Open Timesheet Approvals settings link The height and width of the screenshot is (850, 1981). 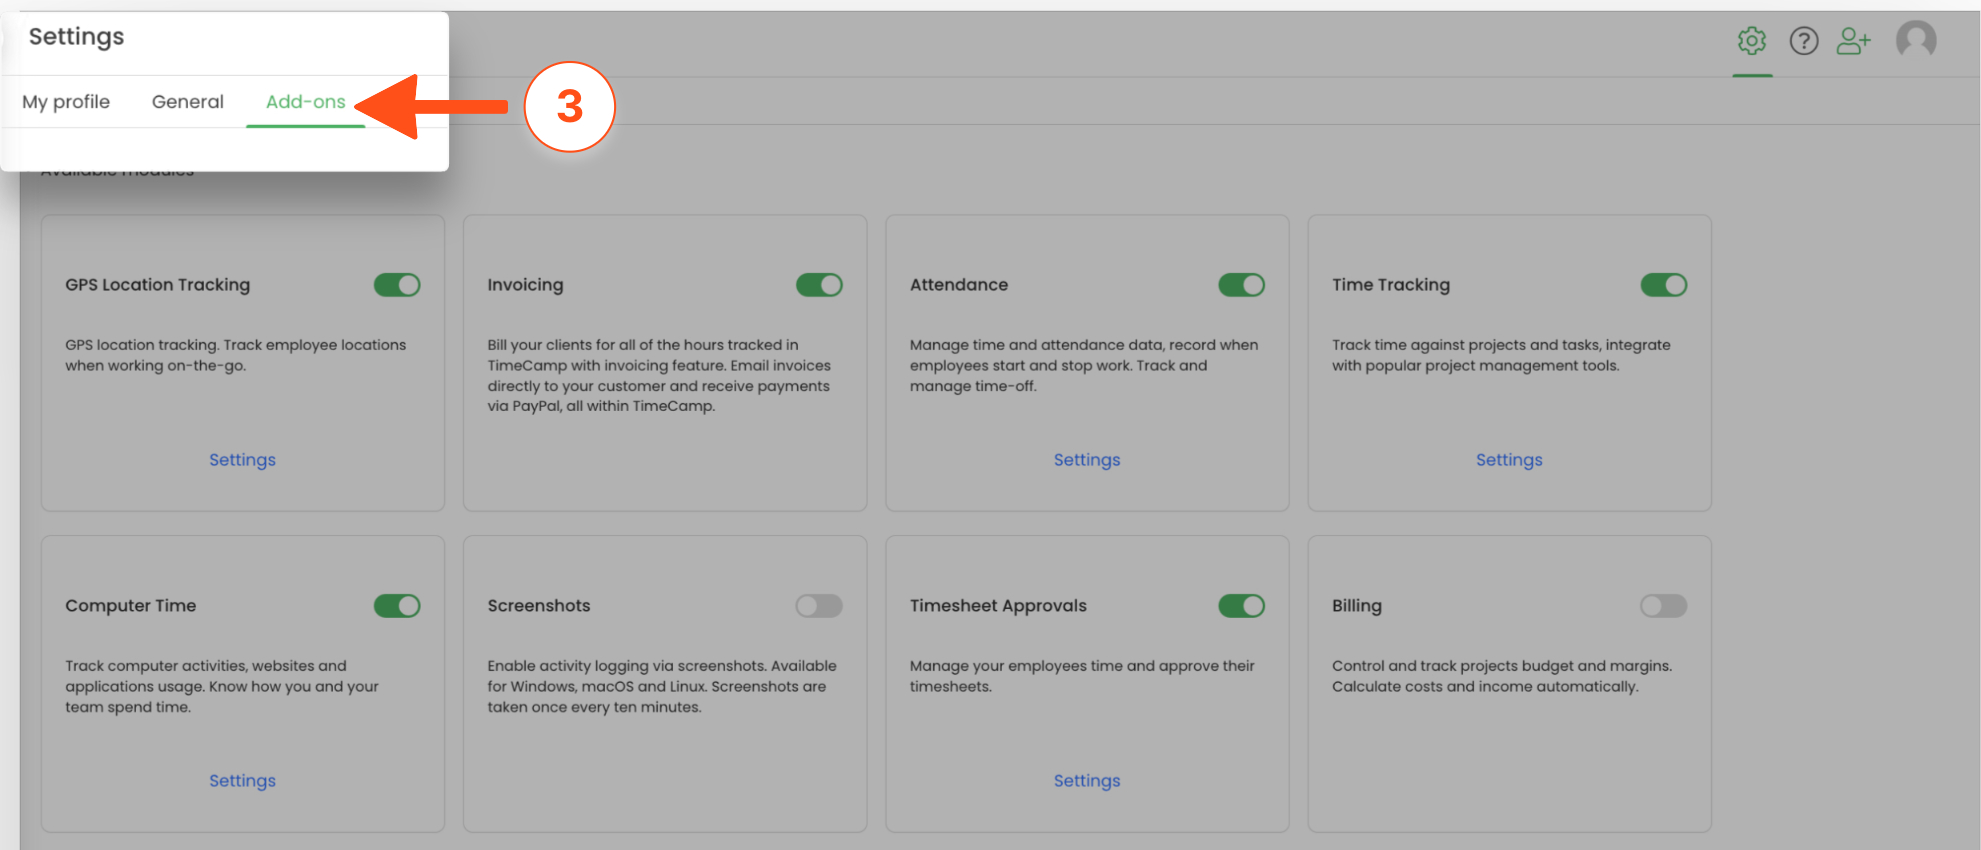point(1086,781)
